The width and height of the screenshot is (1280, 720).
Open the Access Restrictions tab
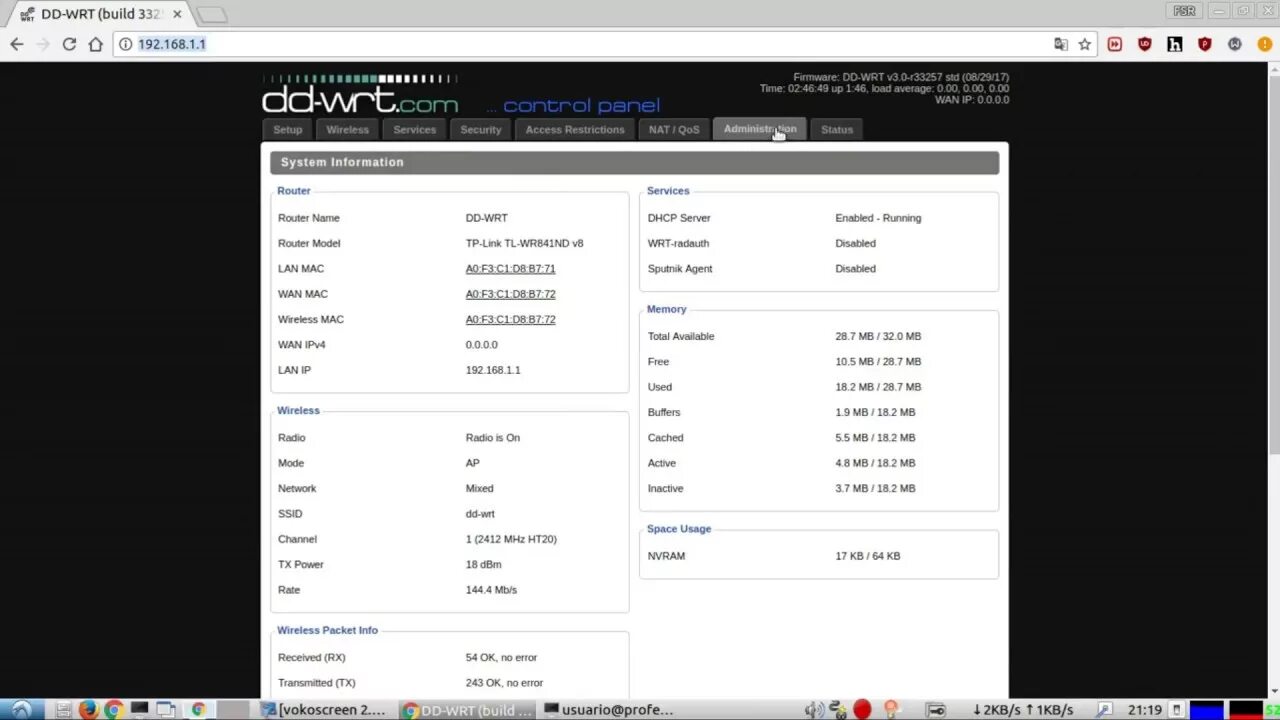tap(575, 130)
